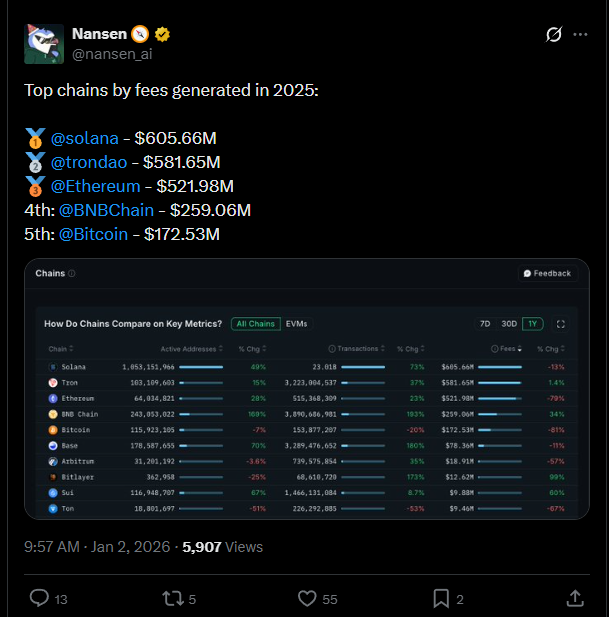Click the Solana fees bar
Screen dimensions: 609x617
click(x=500, y=367)
